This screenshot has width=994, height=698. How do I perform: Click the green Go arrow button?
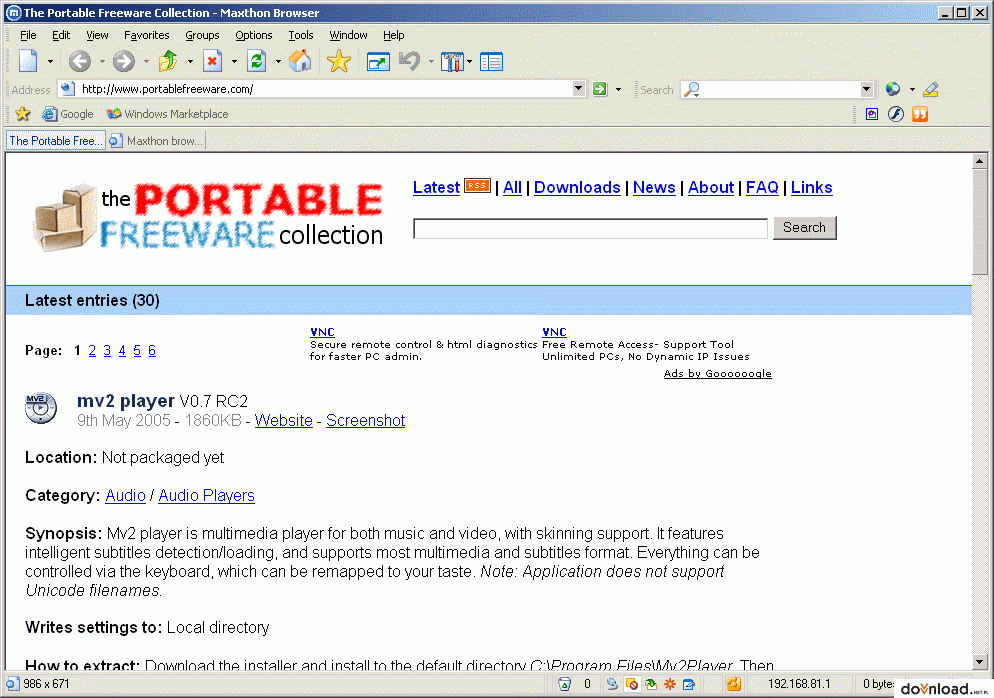pyautogui.click(x=600, y=89)
